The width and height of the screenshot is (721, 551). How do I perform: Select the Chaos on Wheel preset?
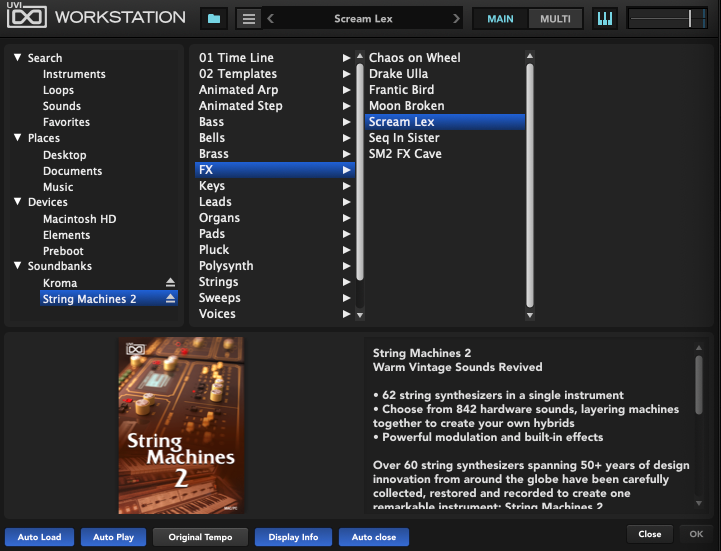coord(445,57)
